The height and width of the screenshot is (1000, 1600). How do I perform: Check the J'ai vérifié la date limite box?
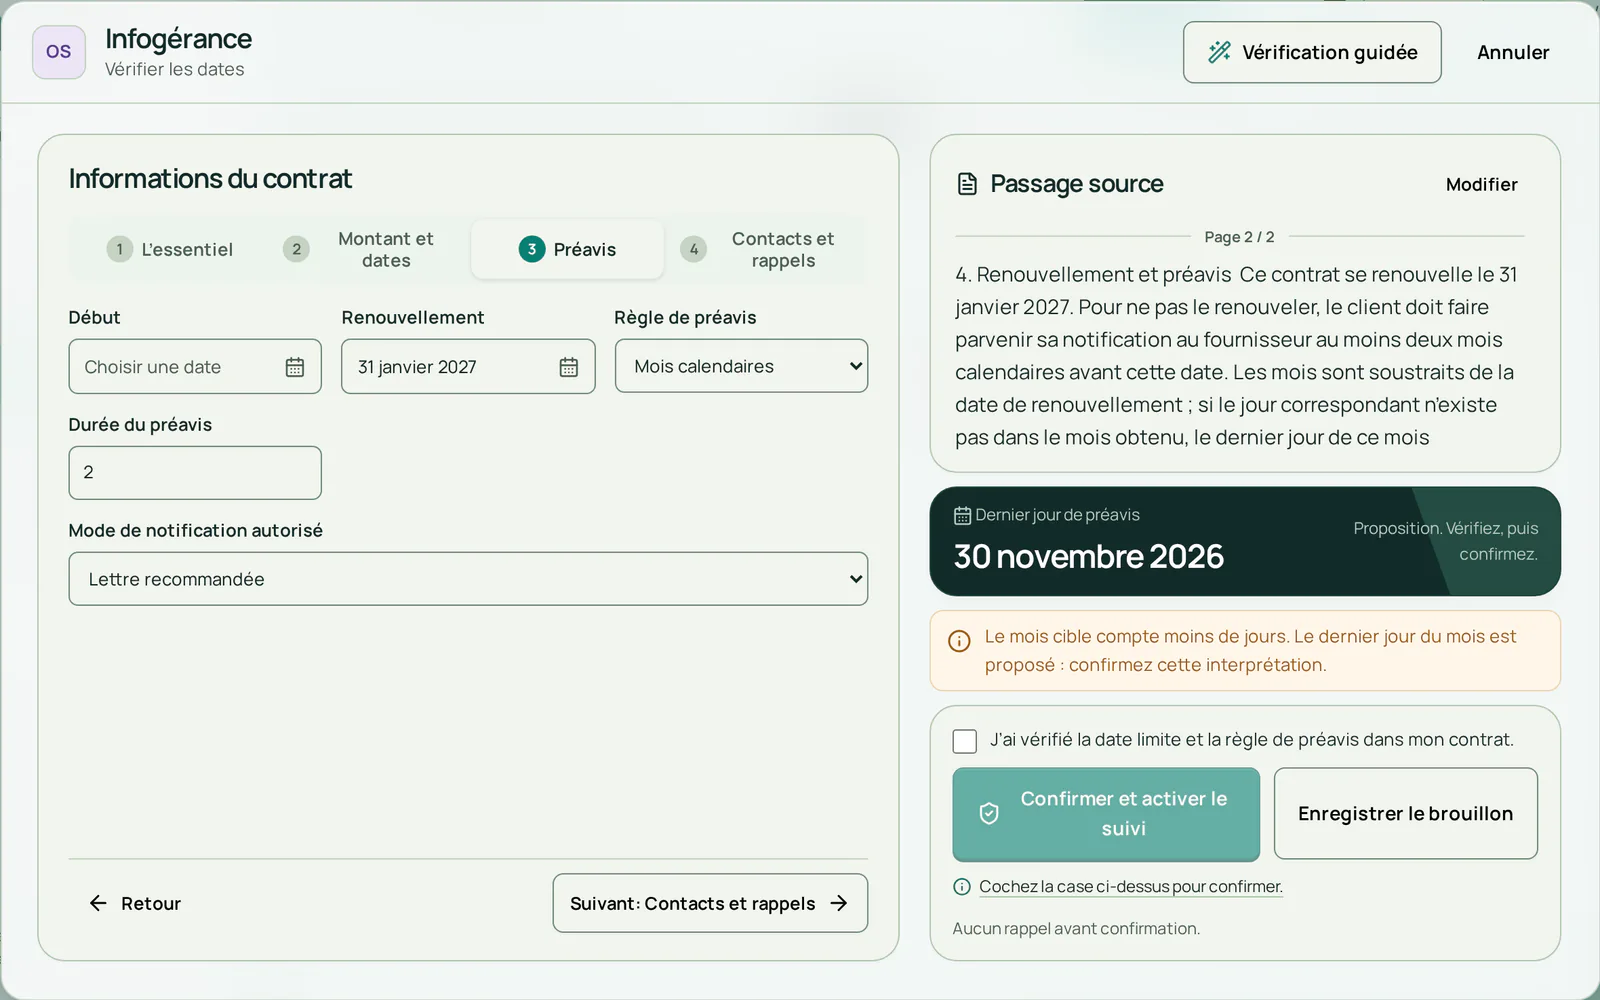click(965, 741)
